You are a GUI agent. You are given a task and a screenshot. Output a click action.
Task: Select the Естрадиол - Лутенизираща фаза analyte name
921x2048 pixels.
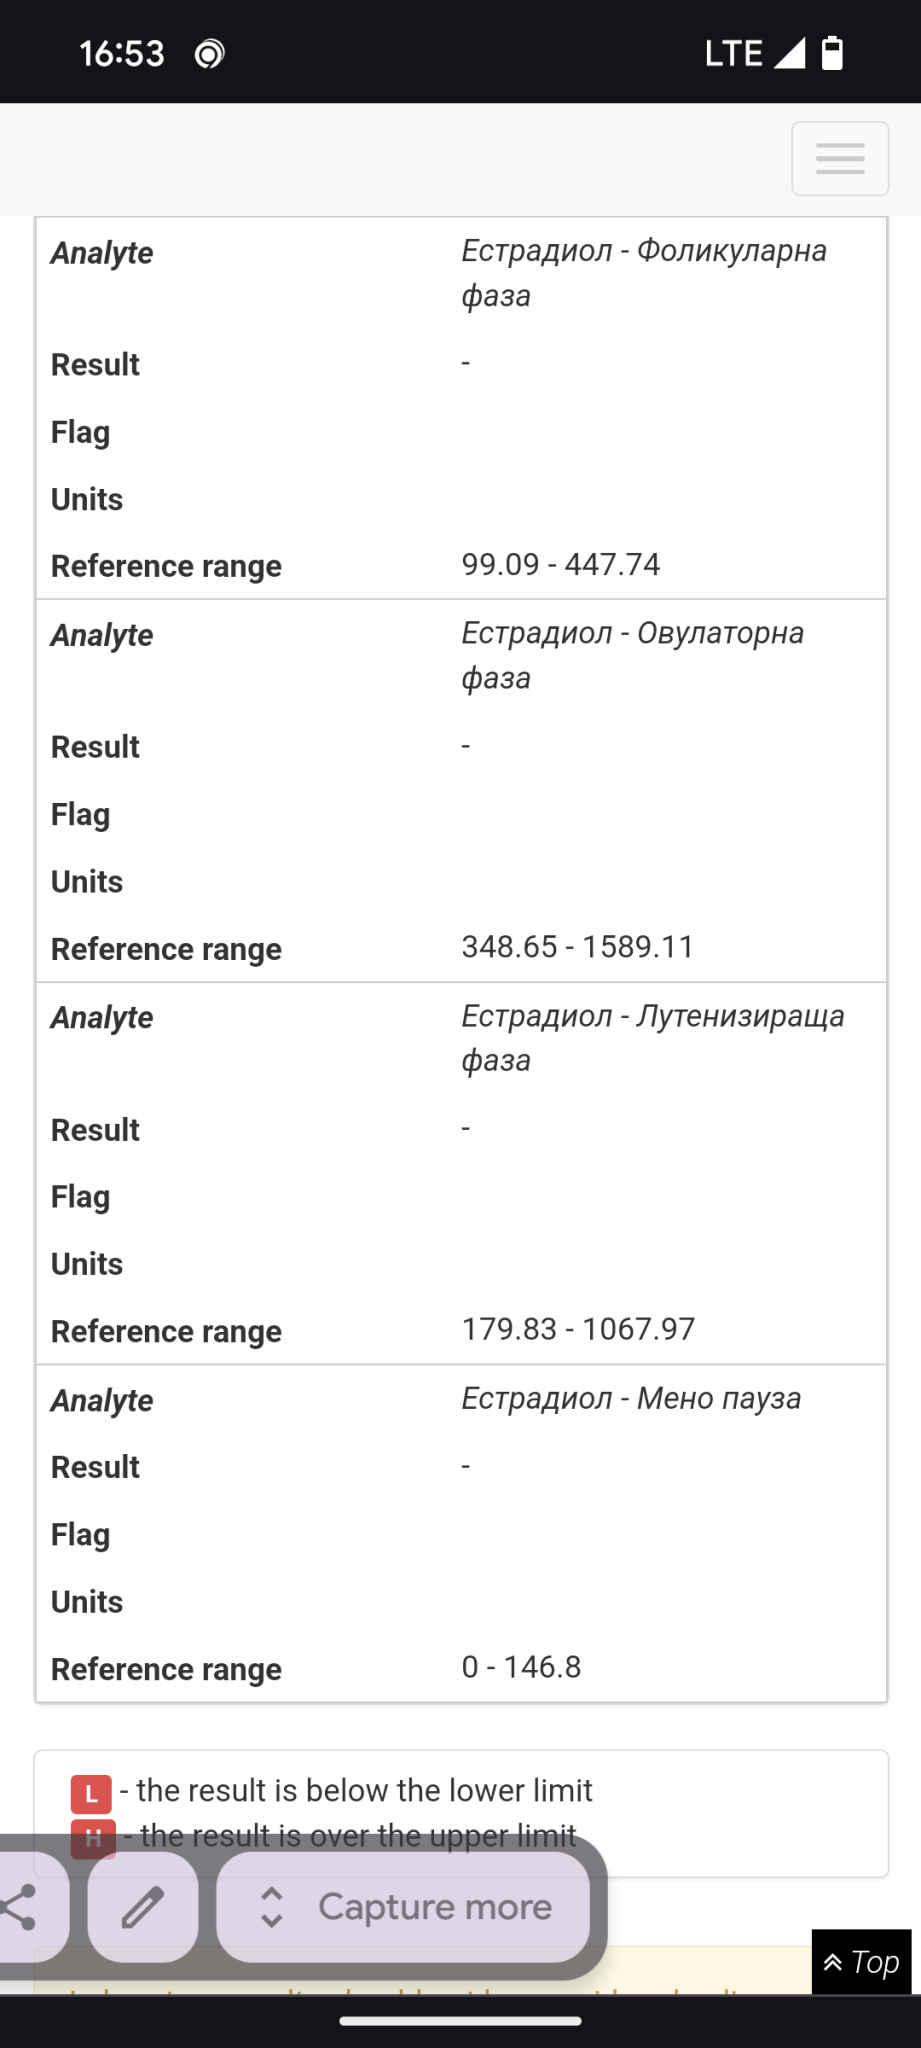click(x=652, y=1038)
